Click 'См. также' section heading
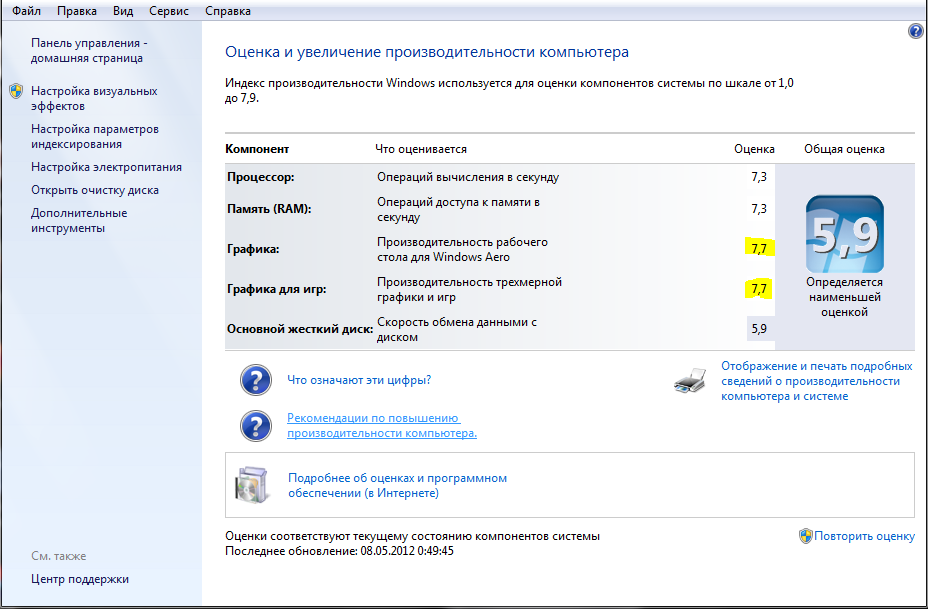 (x=59, y=556)
